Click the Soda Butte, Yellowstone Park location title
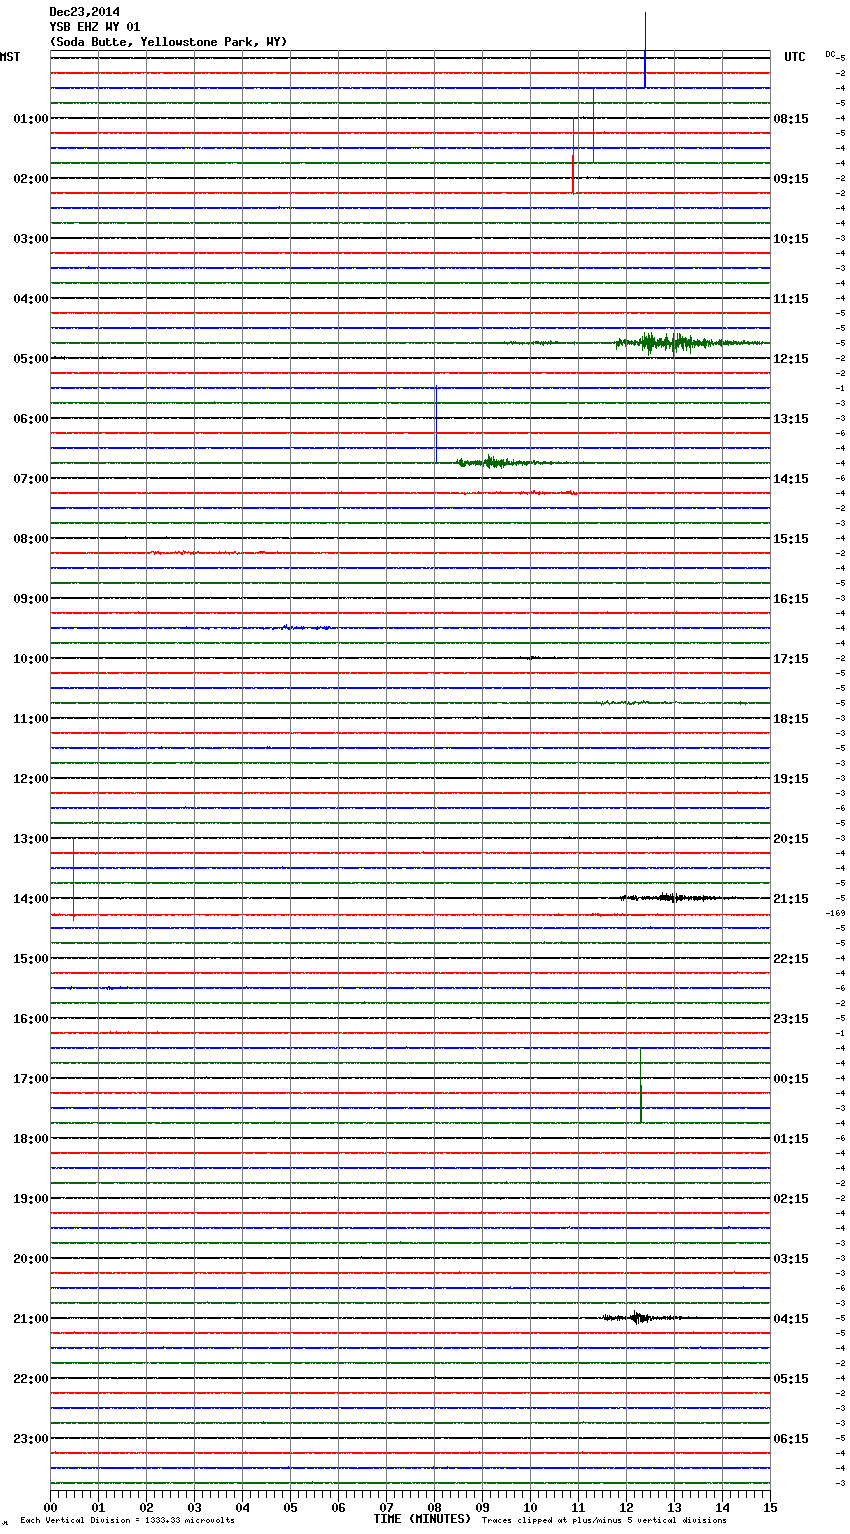This screenshot has height=1534, width=850. point(168,42)
